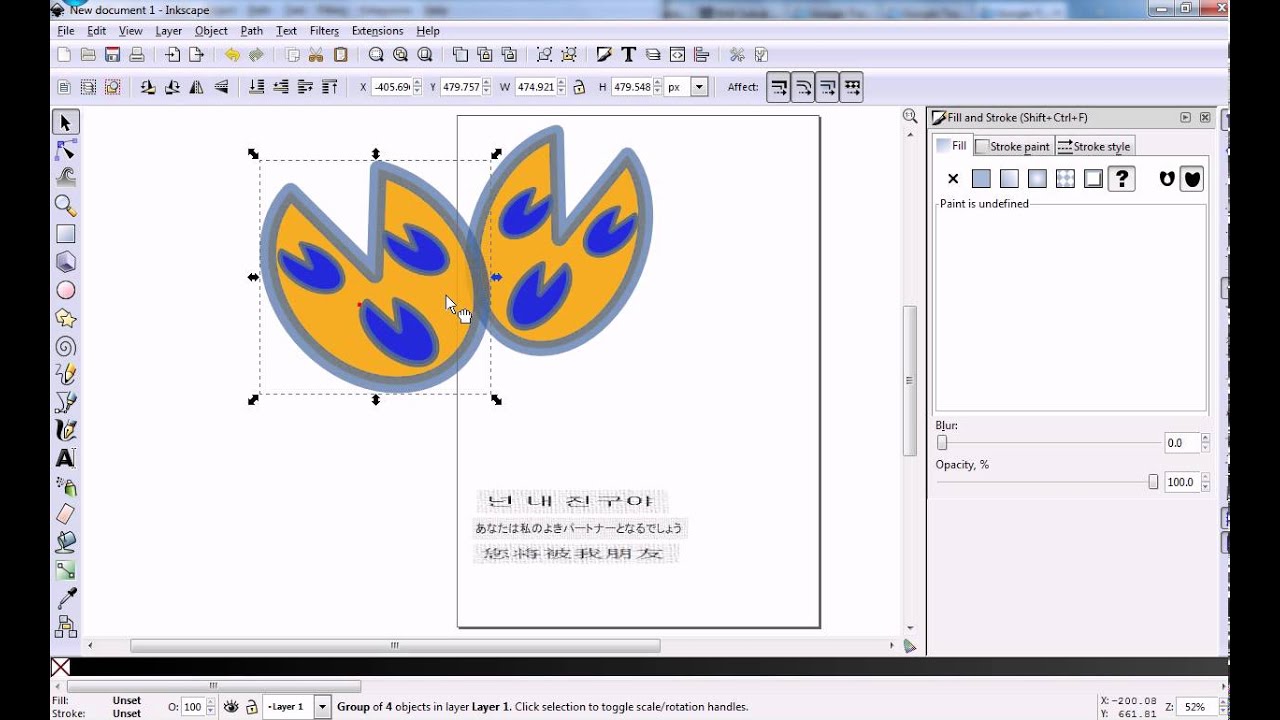Click the Save document icon

coord(112,55)
